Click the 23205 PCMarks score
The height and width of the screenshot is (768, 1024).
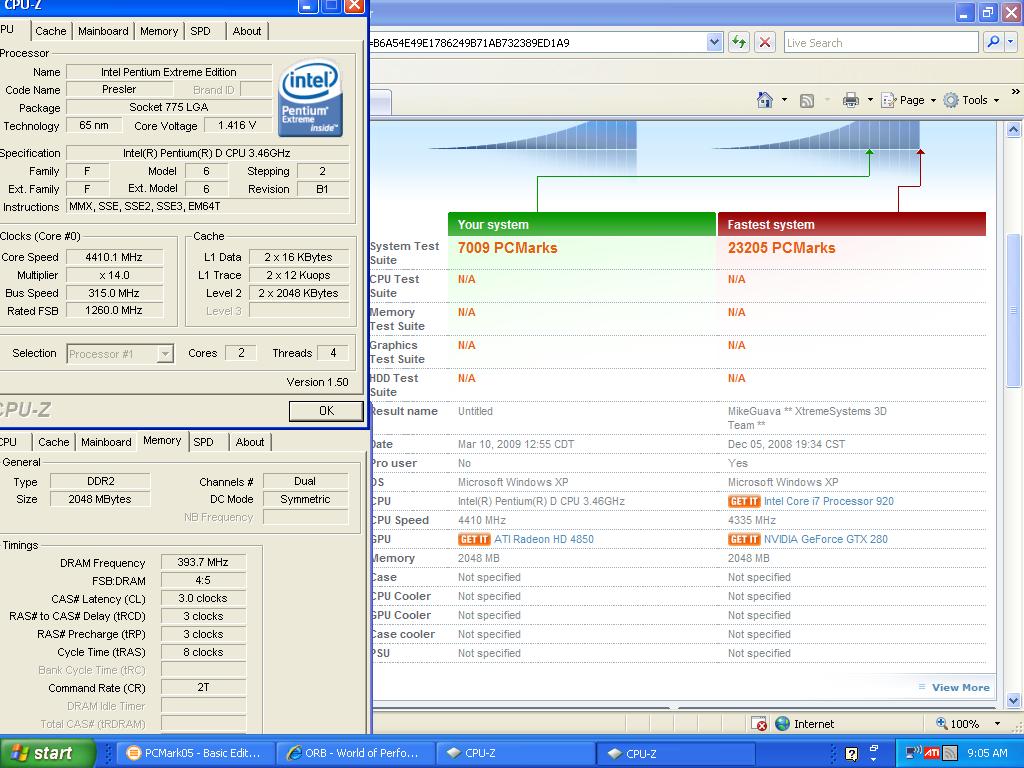click(781, 248)
